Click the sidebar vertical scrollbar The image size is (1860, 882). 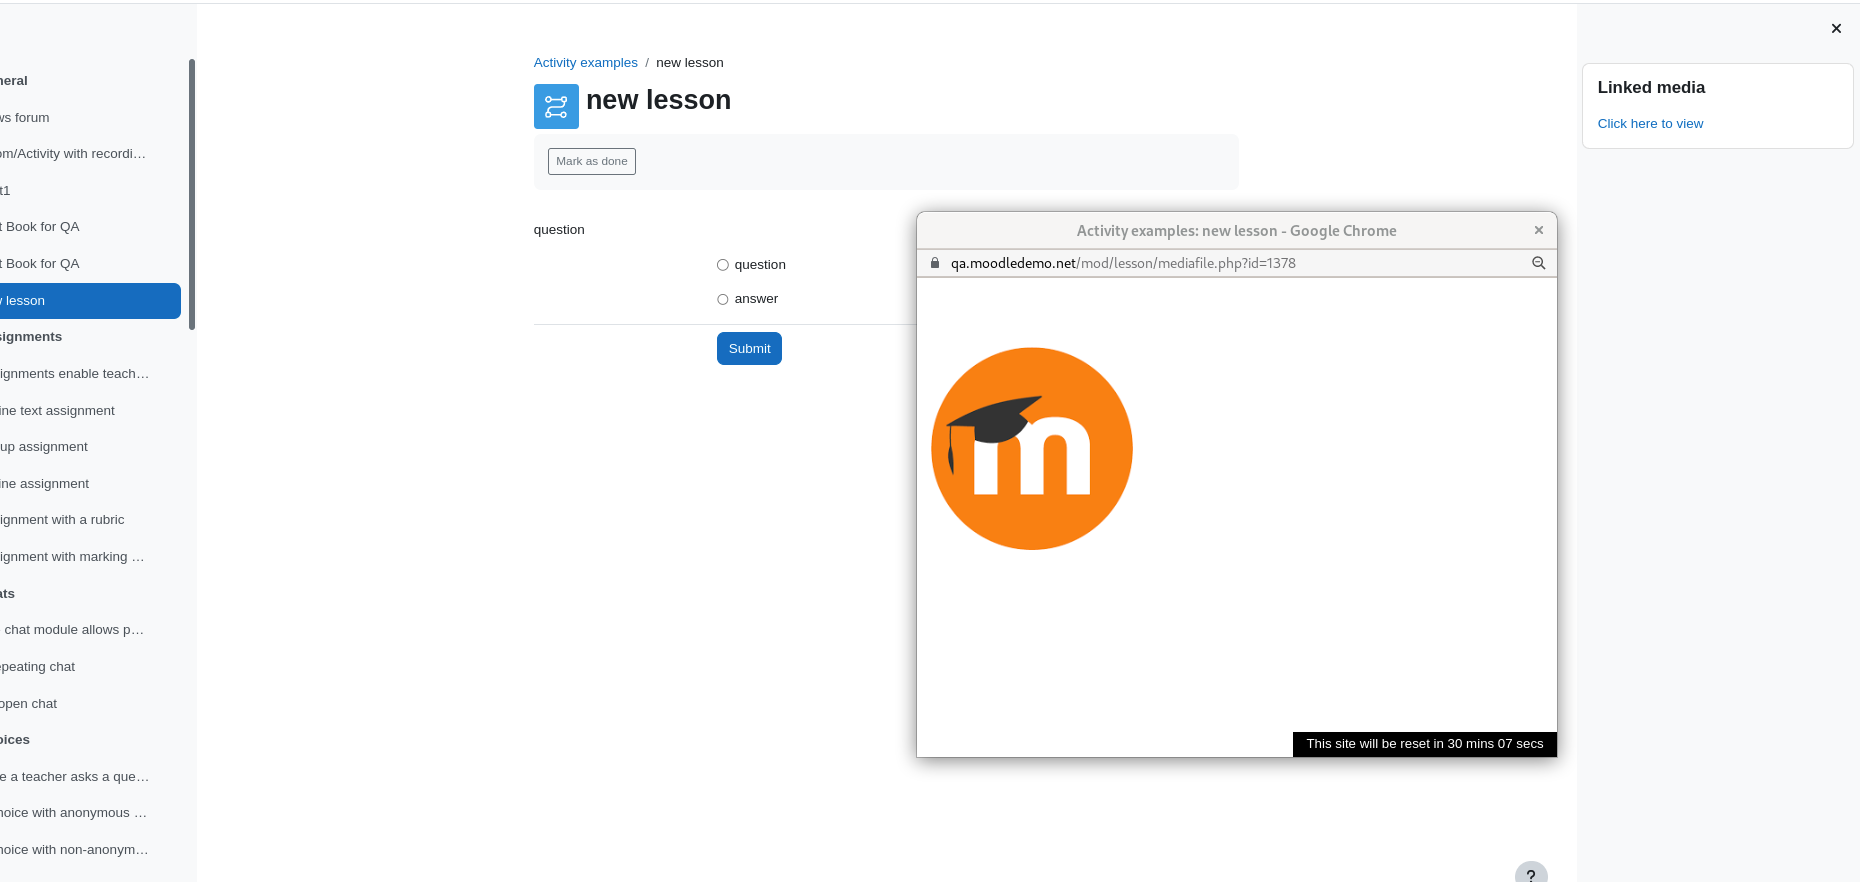click(192, 194)
